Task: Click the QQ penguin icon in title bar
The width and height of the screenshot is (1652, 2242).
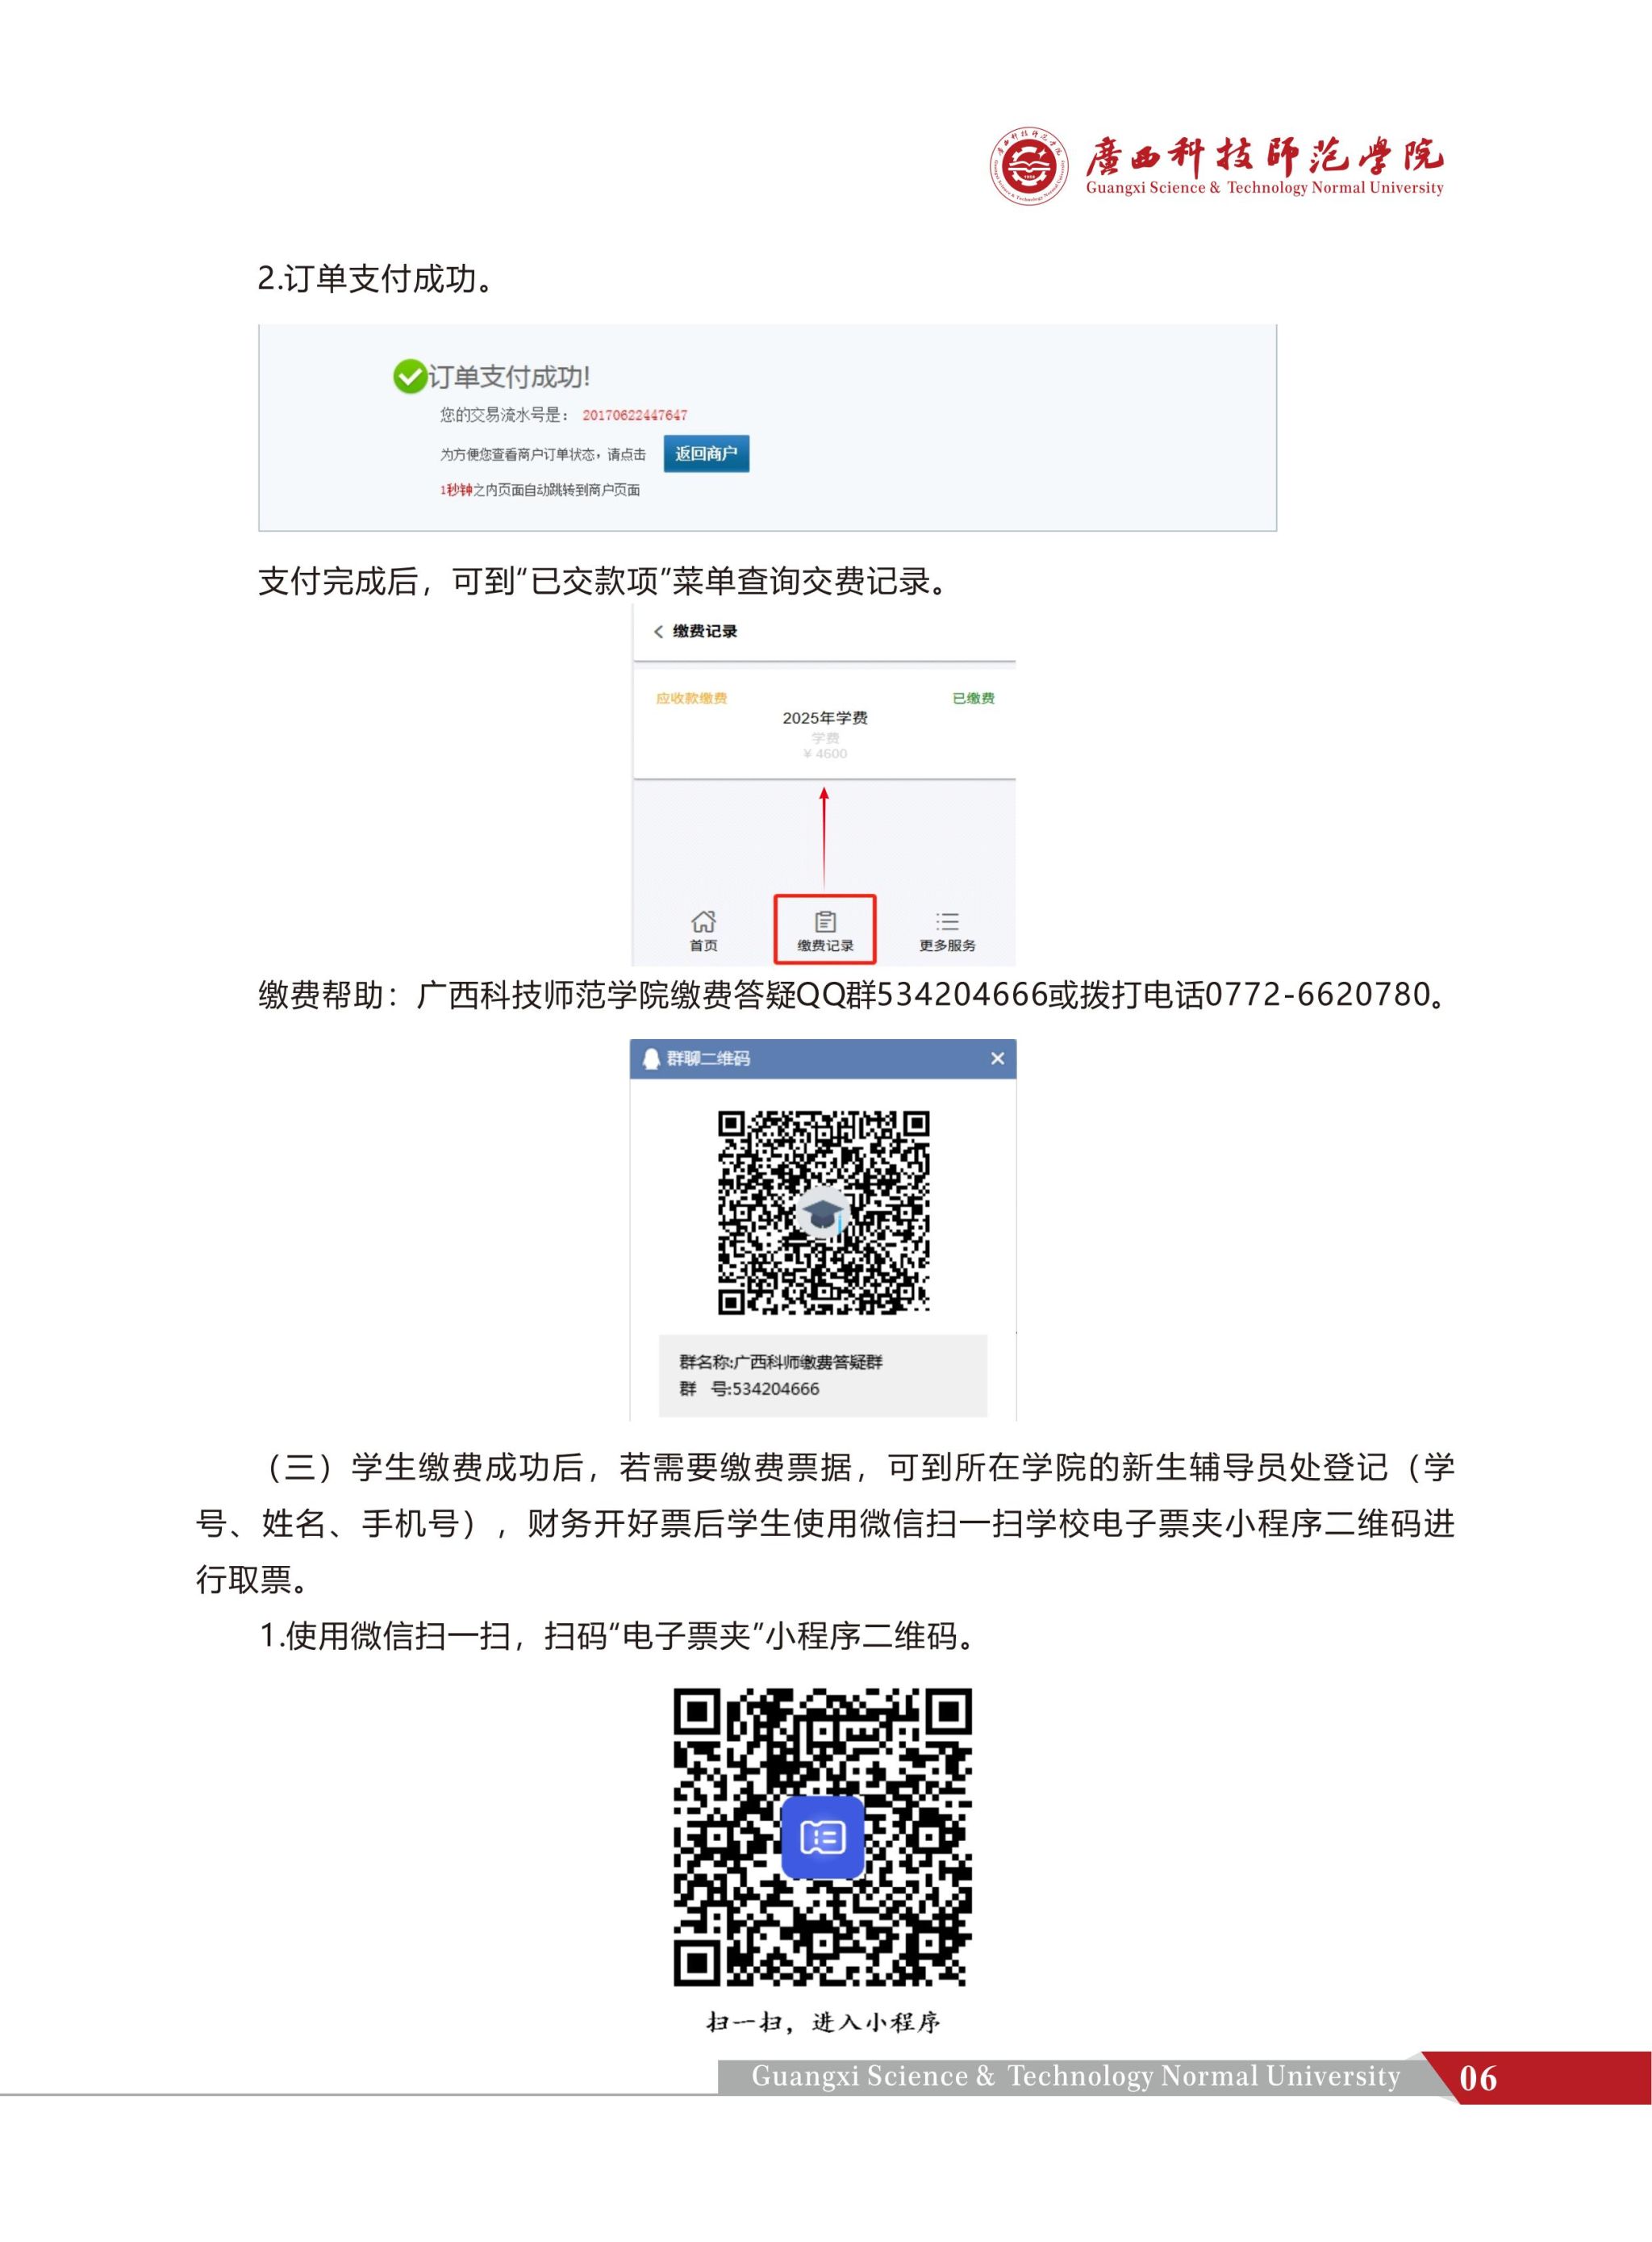Action: pos(651,1058)
